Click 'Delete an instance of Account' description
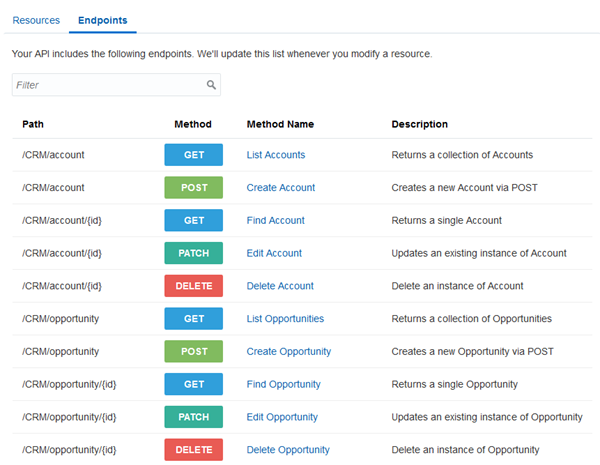The image size is (600, 465). pyautogui.click(x=457, y=286)
